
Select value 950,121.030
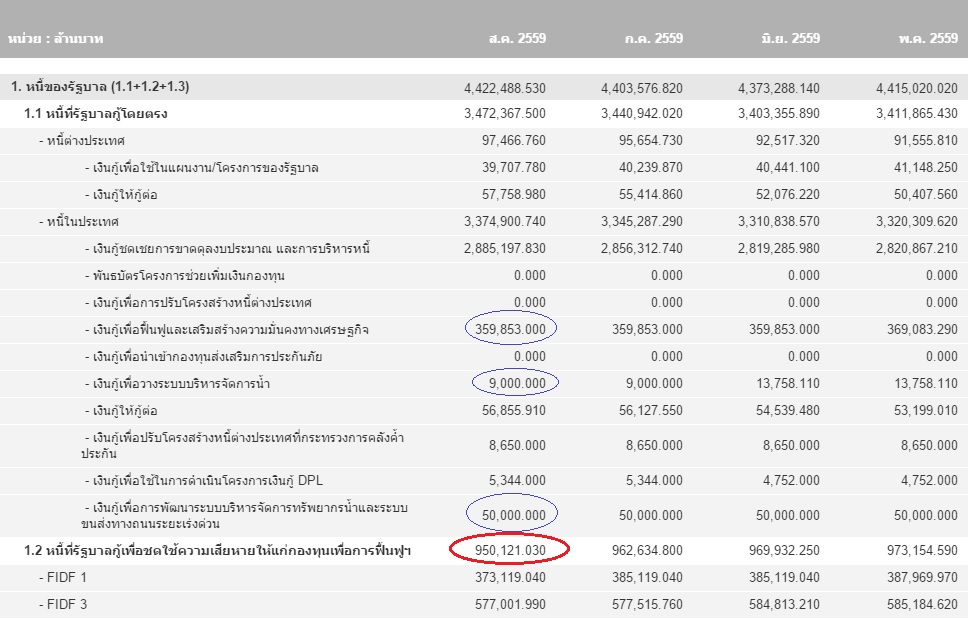click(x=510, y=550)
